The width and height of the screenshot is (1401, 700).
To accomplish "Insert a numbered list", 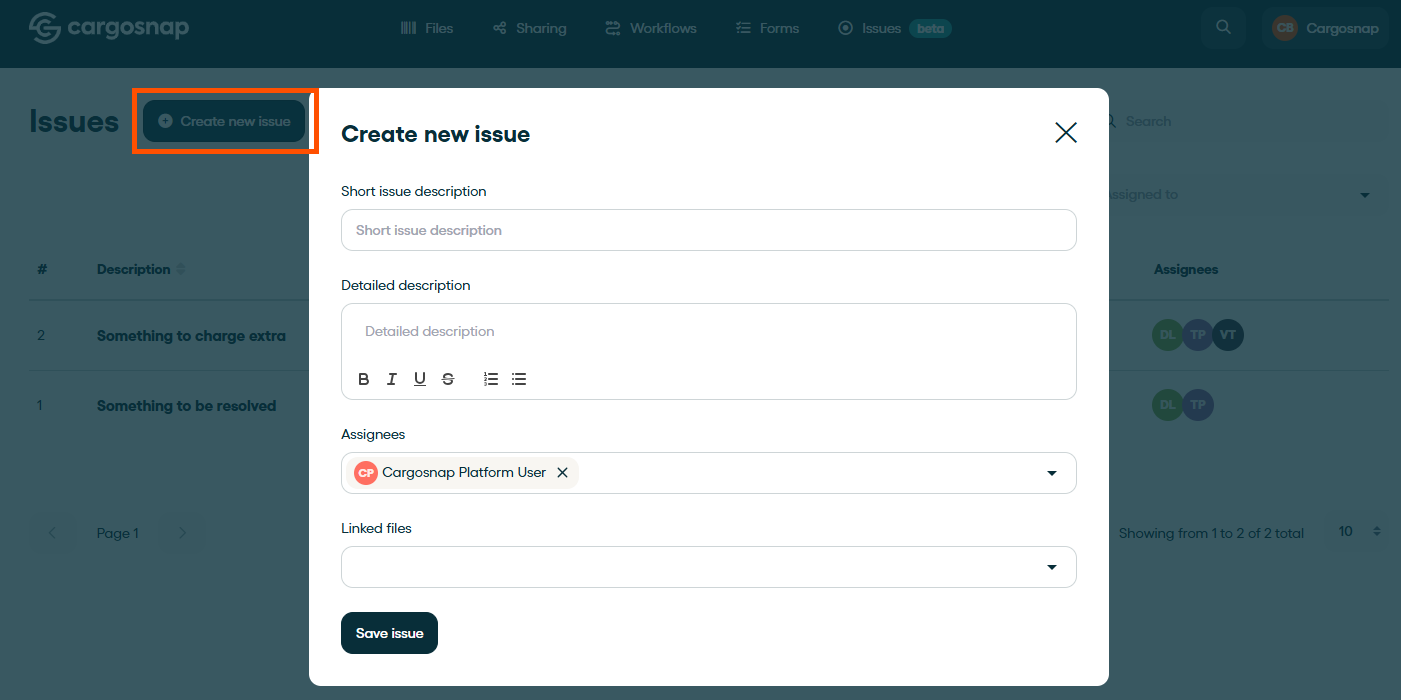I will click(491, 379).
